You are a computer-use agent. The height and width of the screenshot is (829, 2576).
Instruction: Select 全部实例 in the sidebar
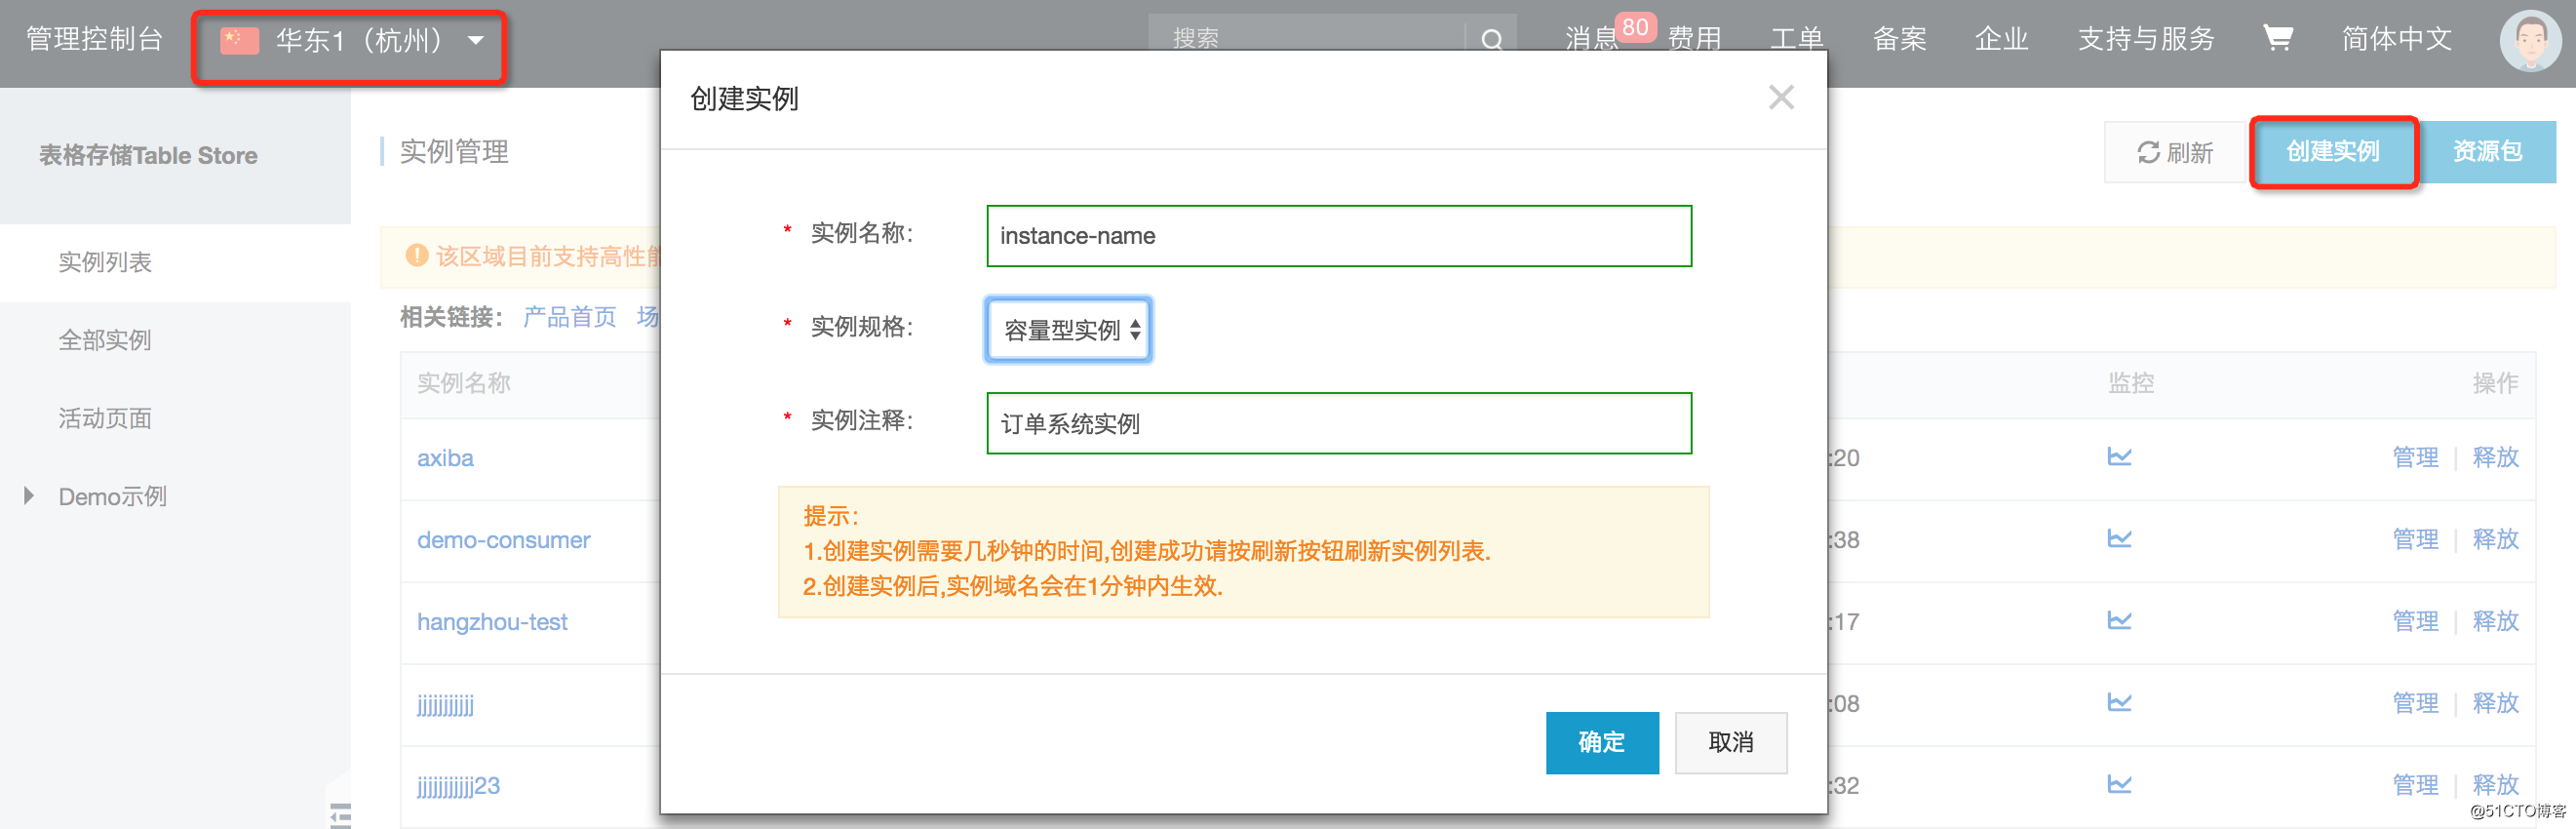coord(105,340)
